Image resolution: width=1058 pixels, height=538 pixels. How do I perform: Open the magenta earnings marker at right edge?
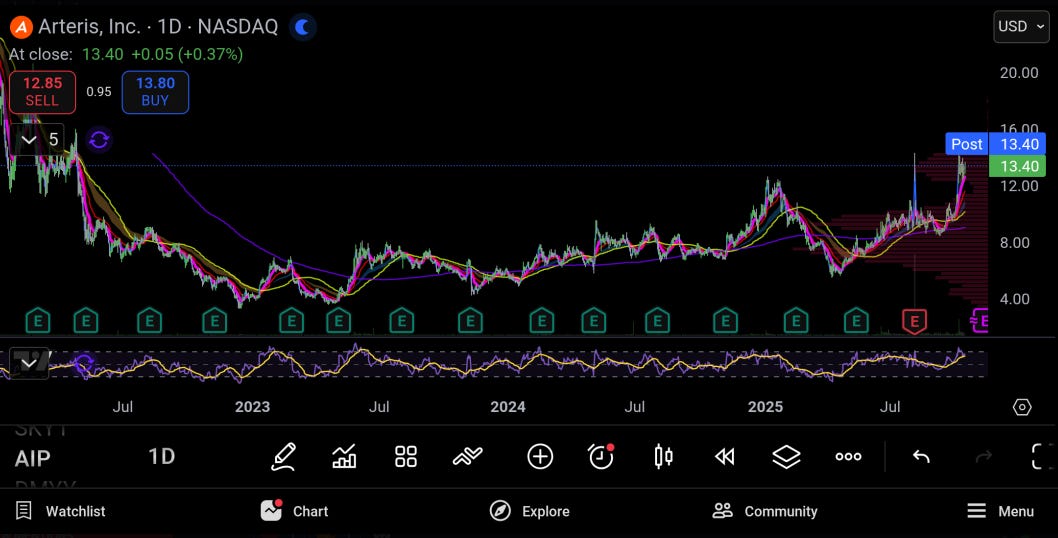click(x=980, y=321)
